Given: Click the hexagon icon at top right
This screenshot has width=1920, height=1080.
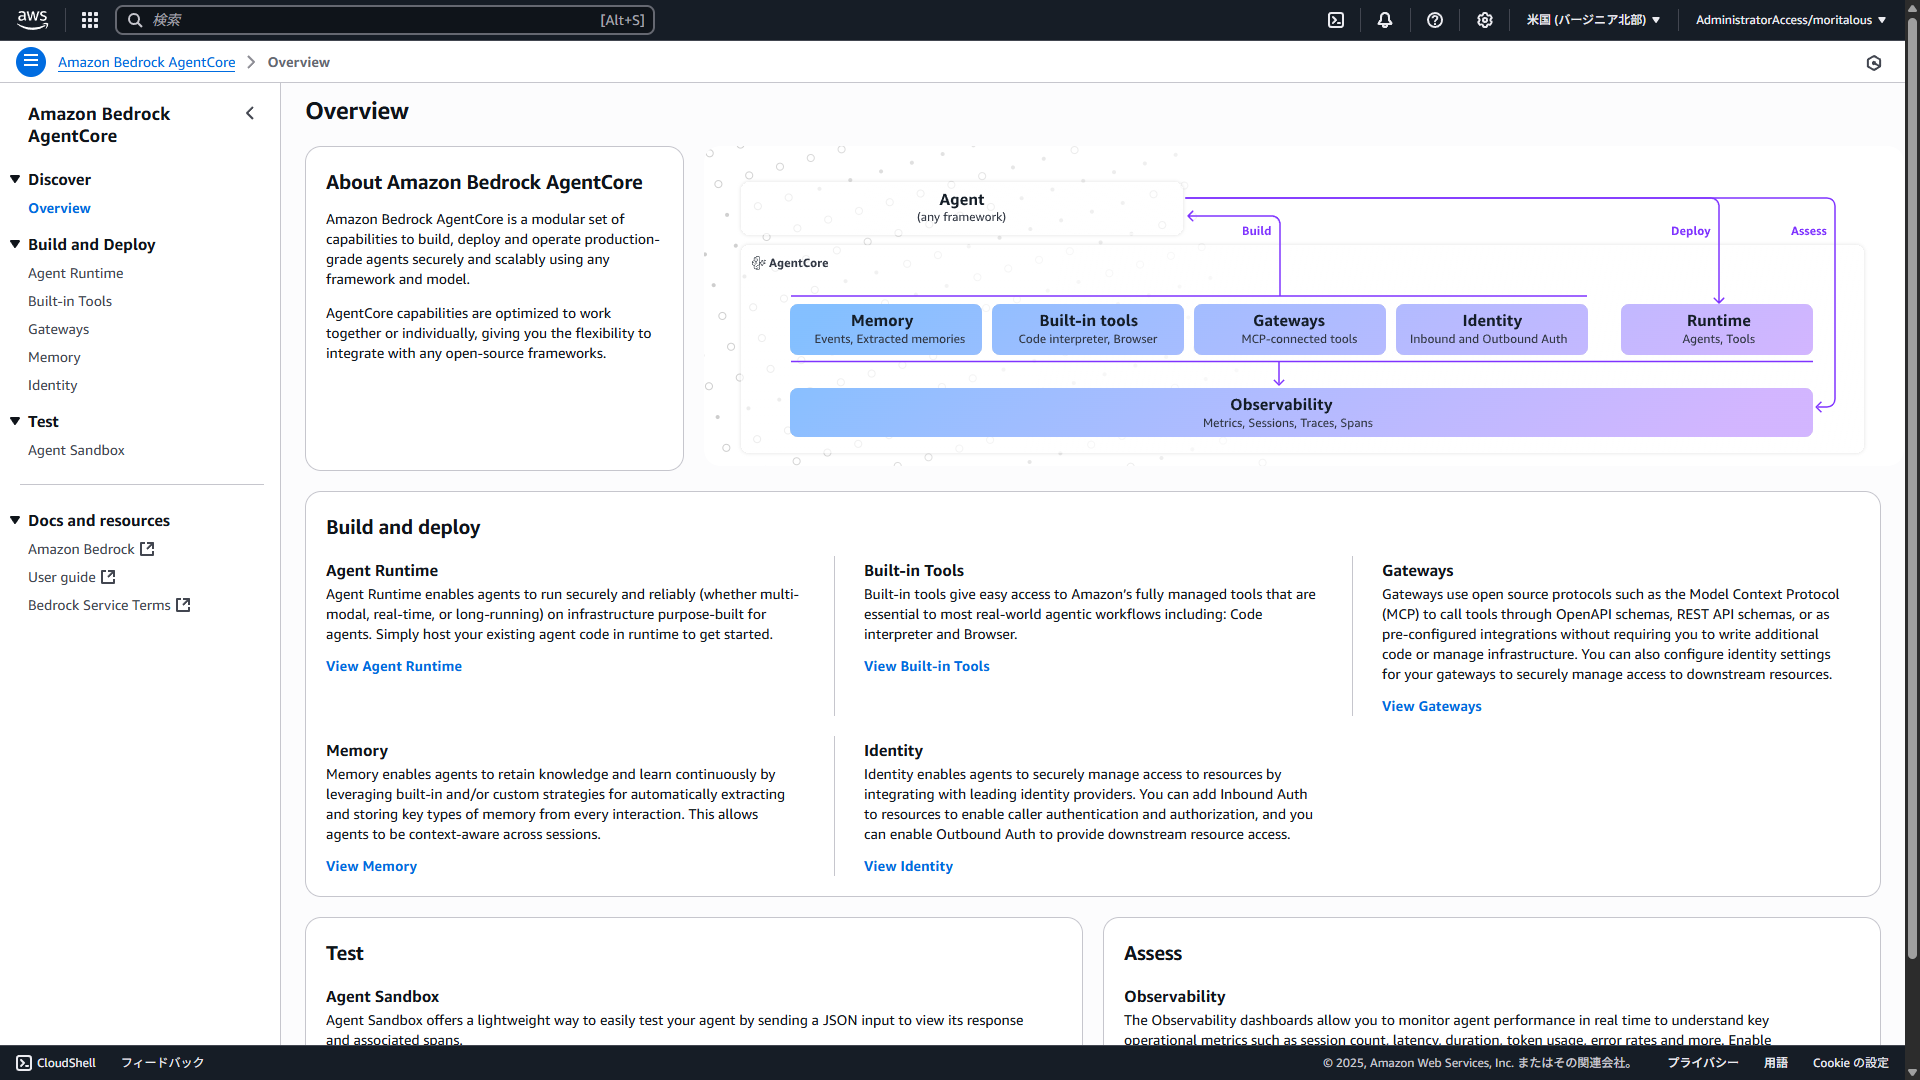Looking at the screenshot, I should (1874, 63).
